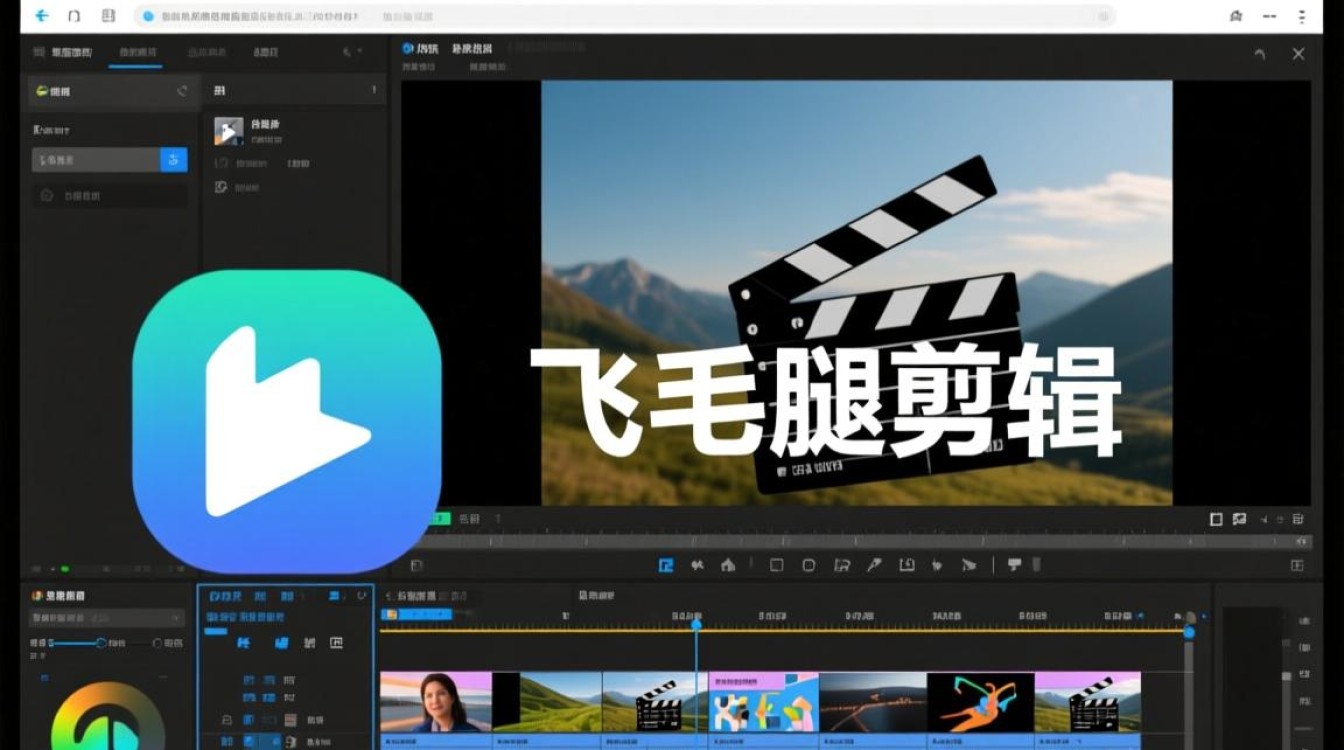
Task: Select the blue-underlined tab in the left panel
Action: [136, 53]
